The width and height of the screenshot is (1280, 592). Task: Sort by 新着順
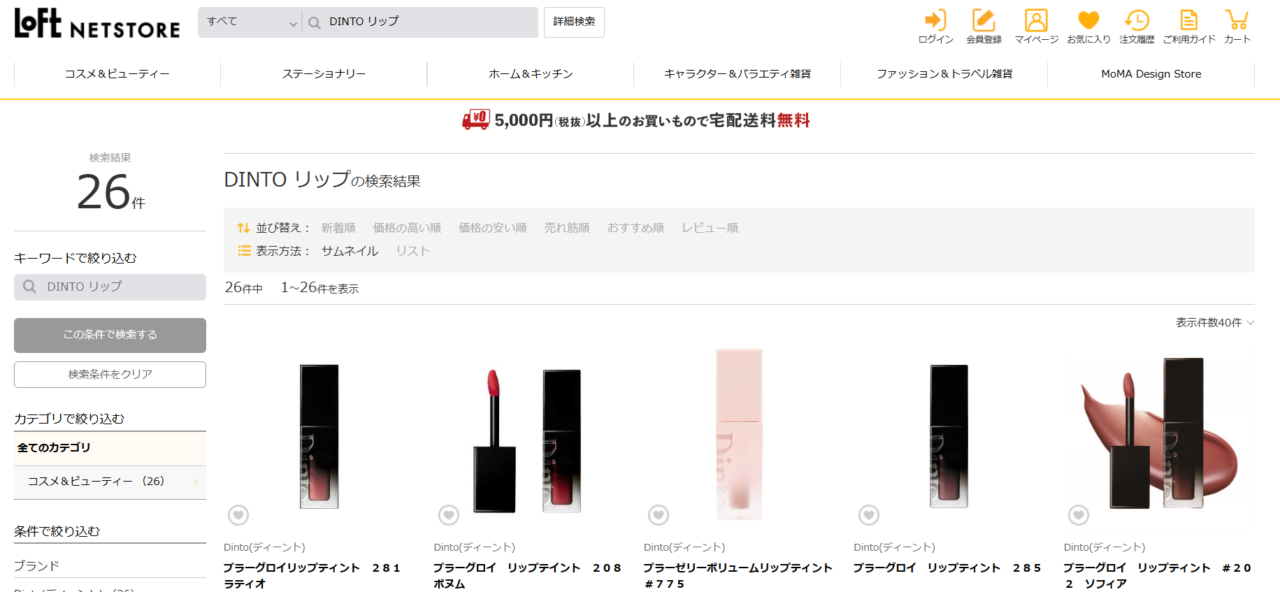[338, 228]
